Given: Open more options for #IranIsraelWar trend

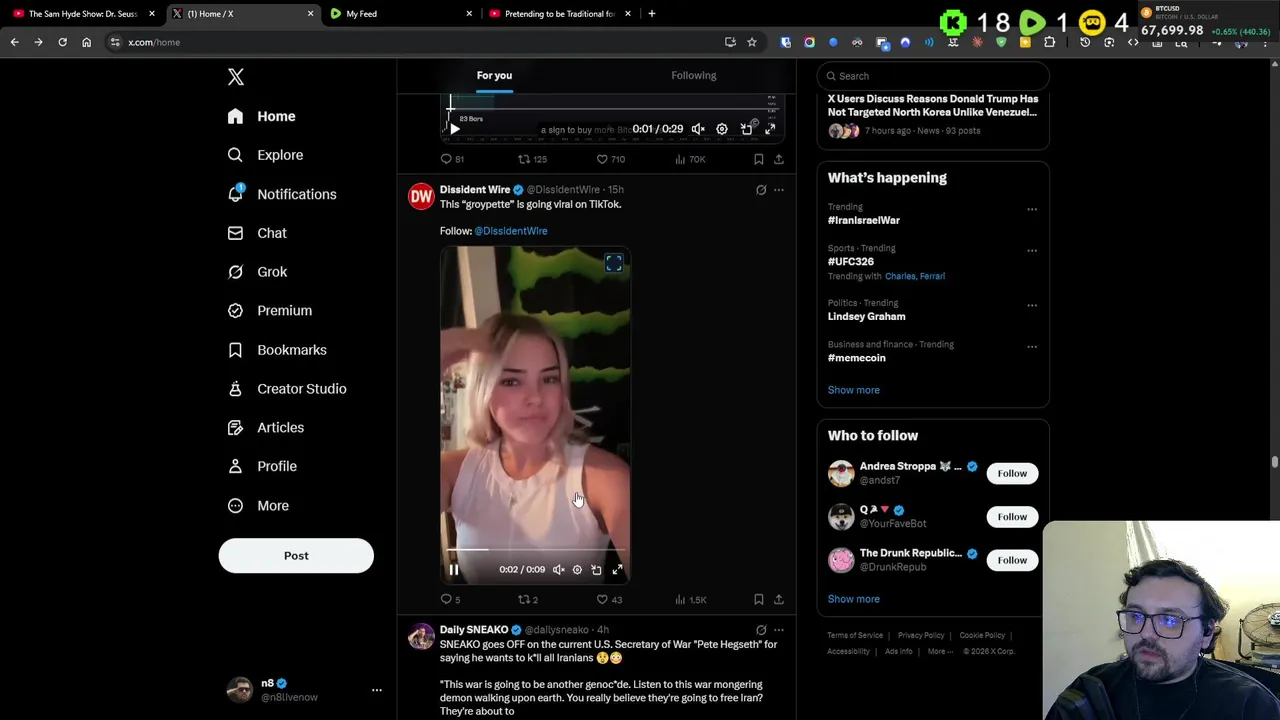Looking at the screenshot, I should 1032,210.
